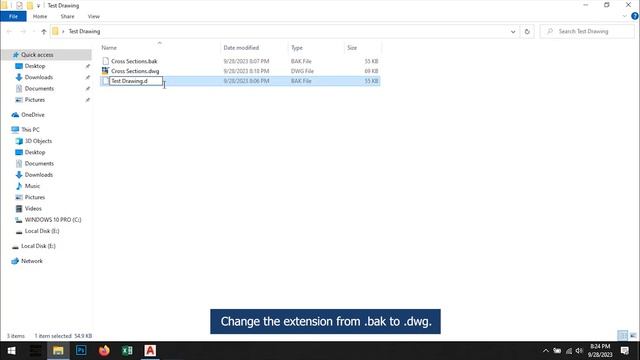
Task: Click inside the Test Drawing rename field
Action: pos(136,81)
